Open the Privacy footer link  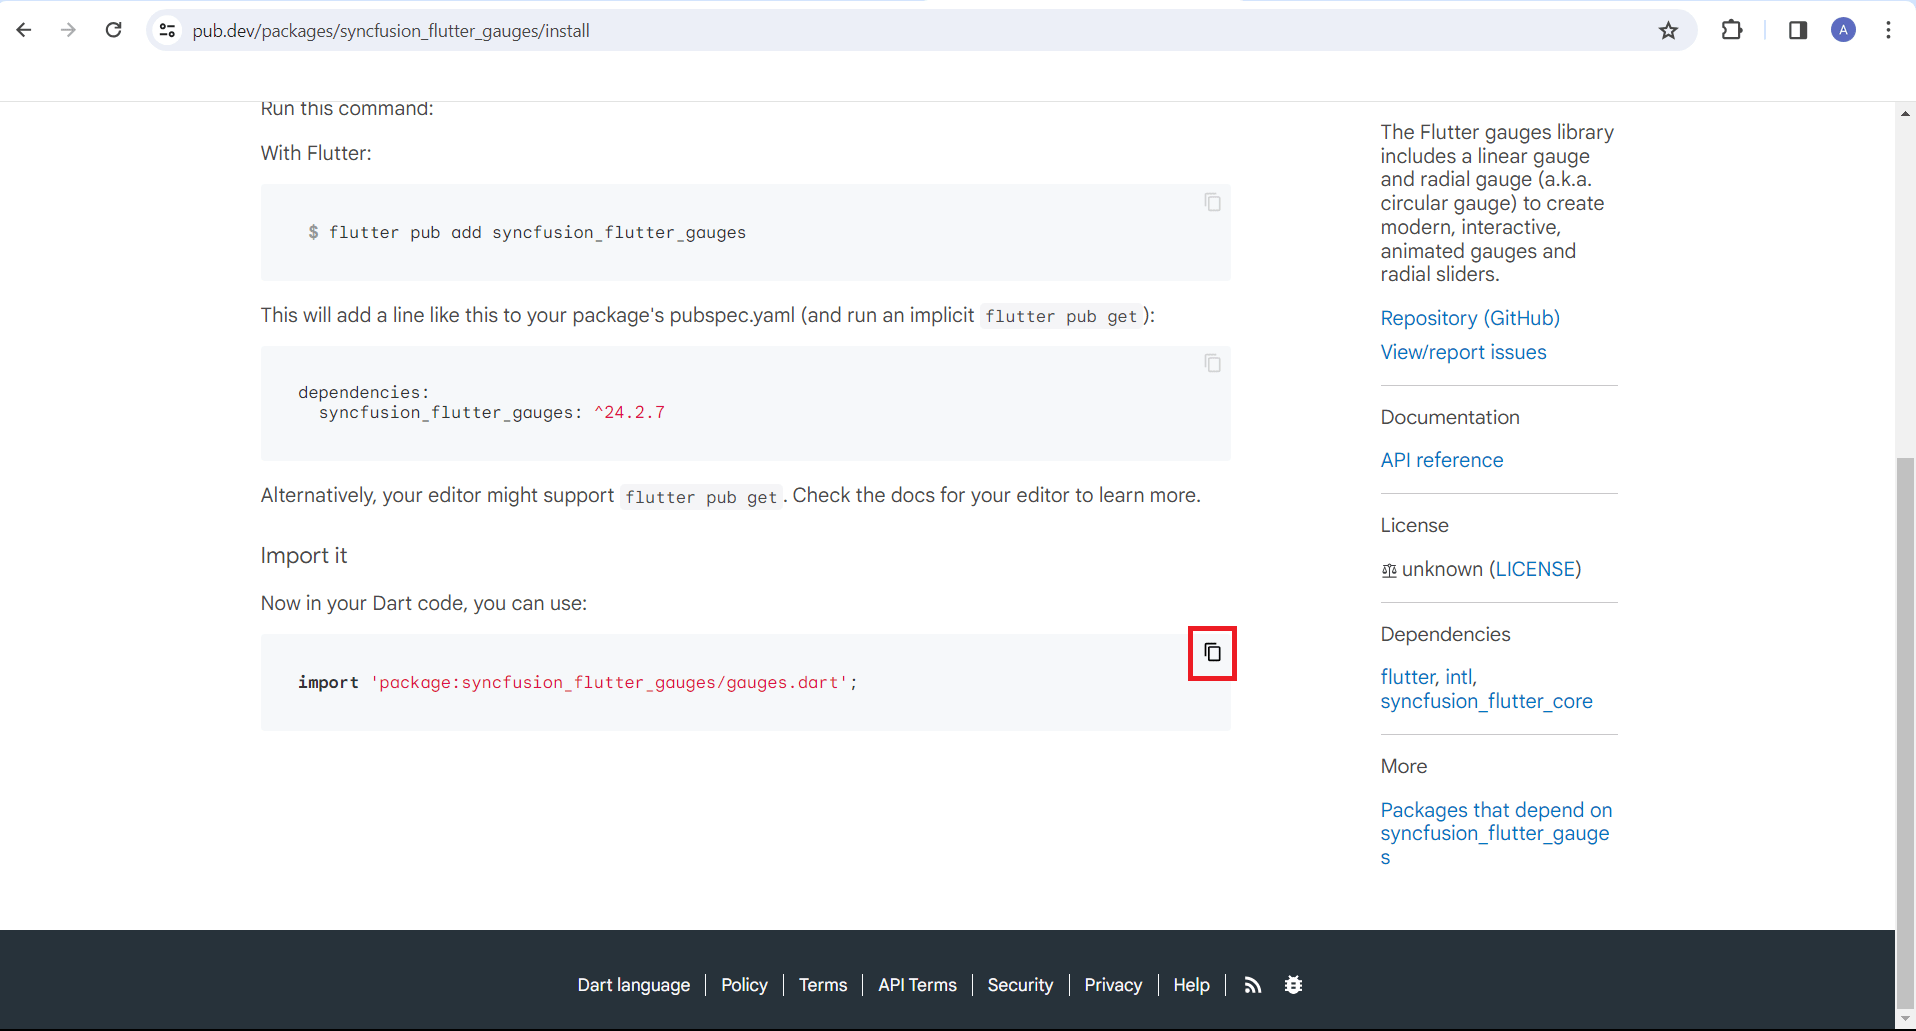tap(1113, 985)
